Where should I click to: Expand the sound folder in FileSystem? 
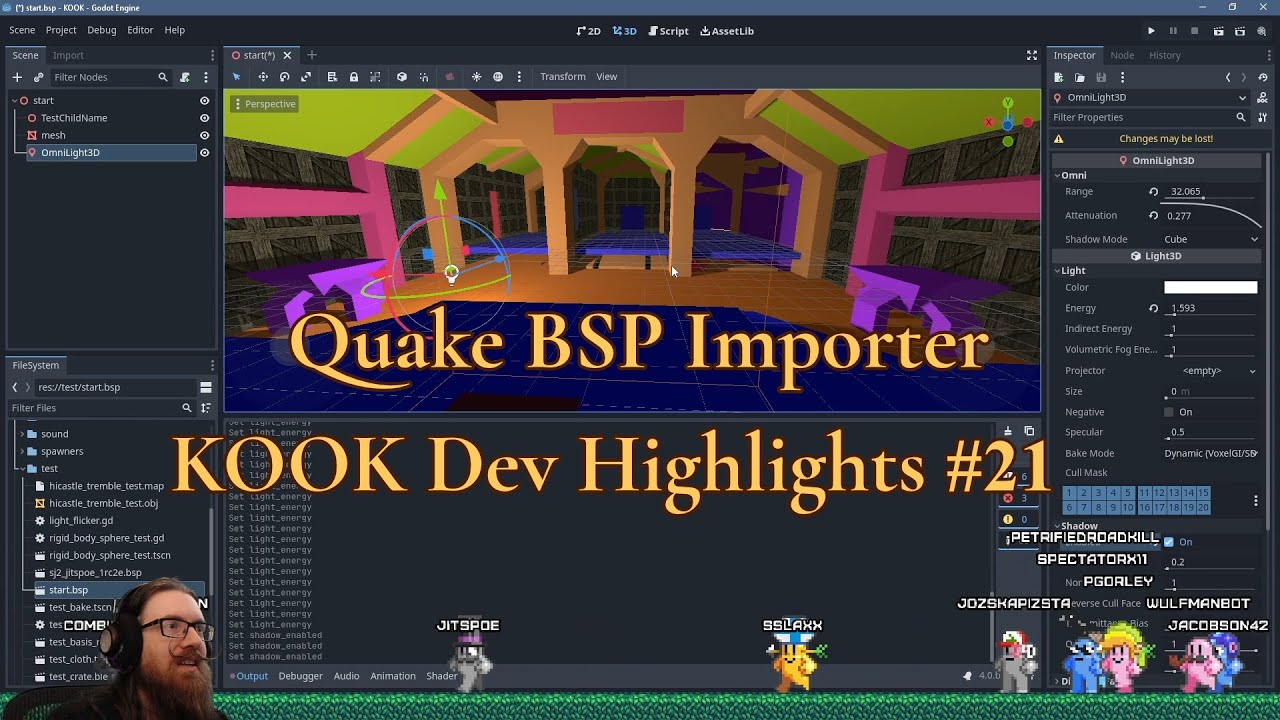(x=22, y=434)
